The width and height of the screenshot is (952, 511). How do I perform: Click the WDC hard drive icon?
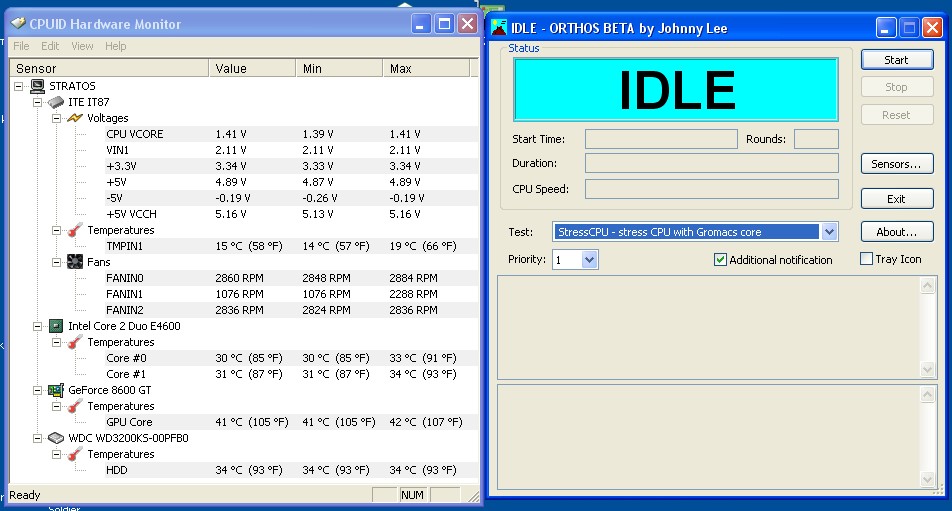(x=56, y=438)
